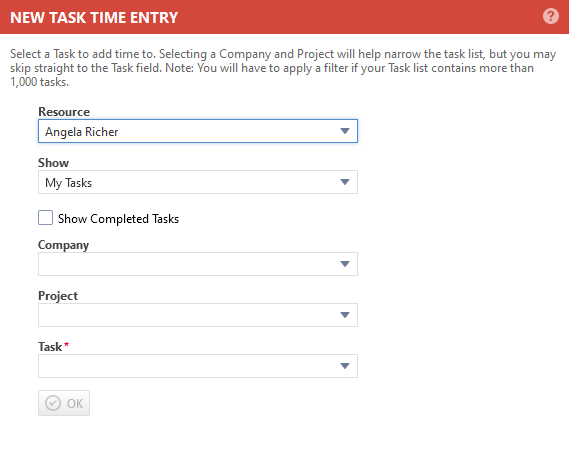
Task: Open the Company dropdown arrow
Action: pyautogui.click(x=345, y=264)
